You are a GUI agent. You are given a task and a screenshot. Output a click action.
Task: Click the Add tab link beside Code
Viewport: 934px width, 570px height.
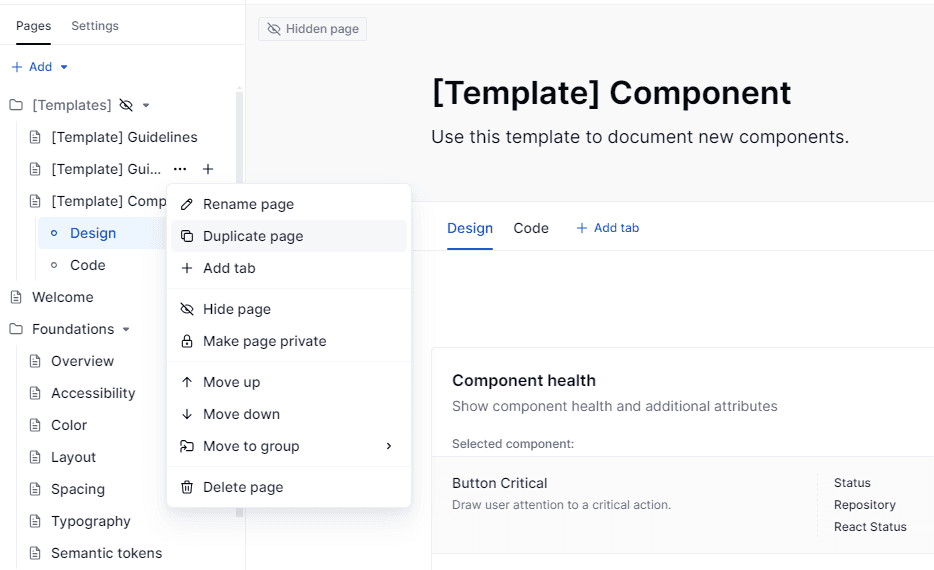[x=608, y=228]
